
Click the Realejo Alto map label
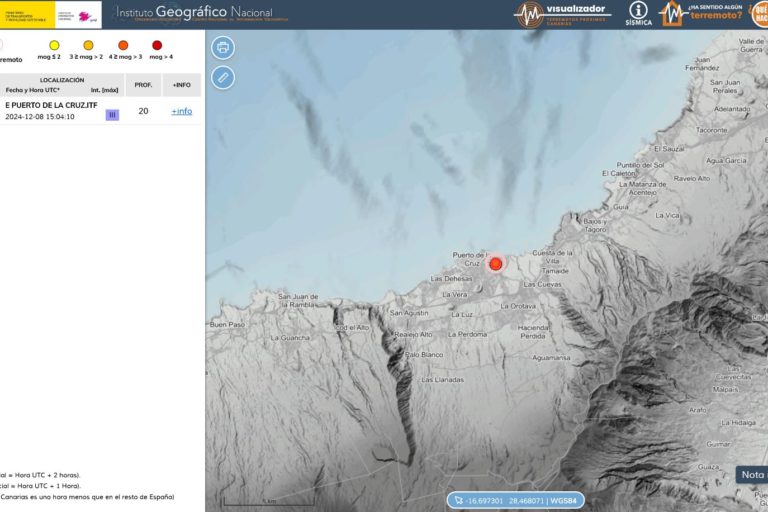pos(413,334)
